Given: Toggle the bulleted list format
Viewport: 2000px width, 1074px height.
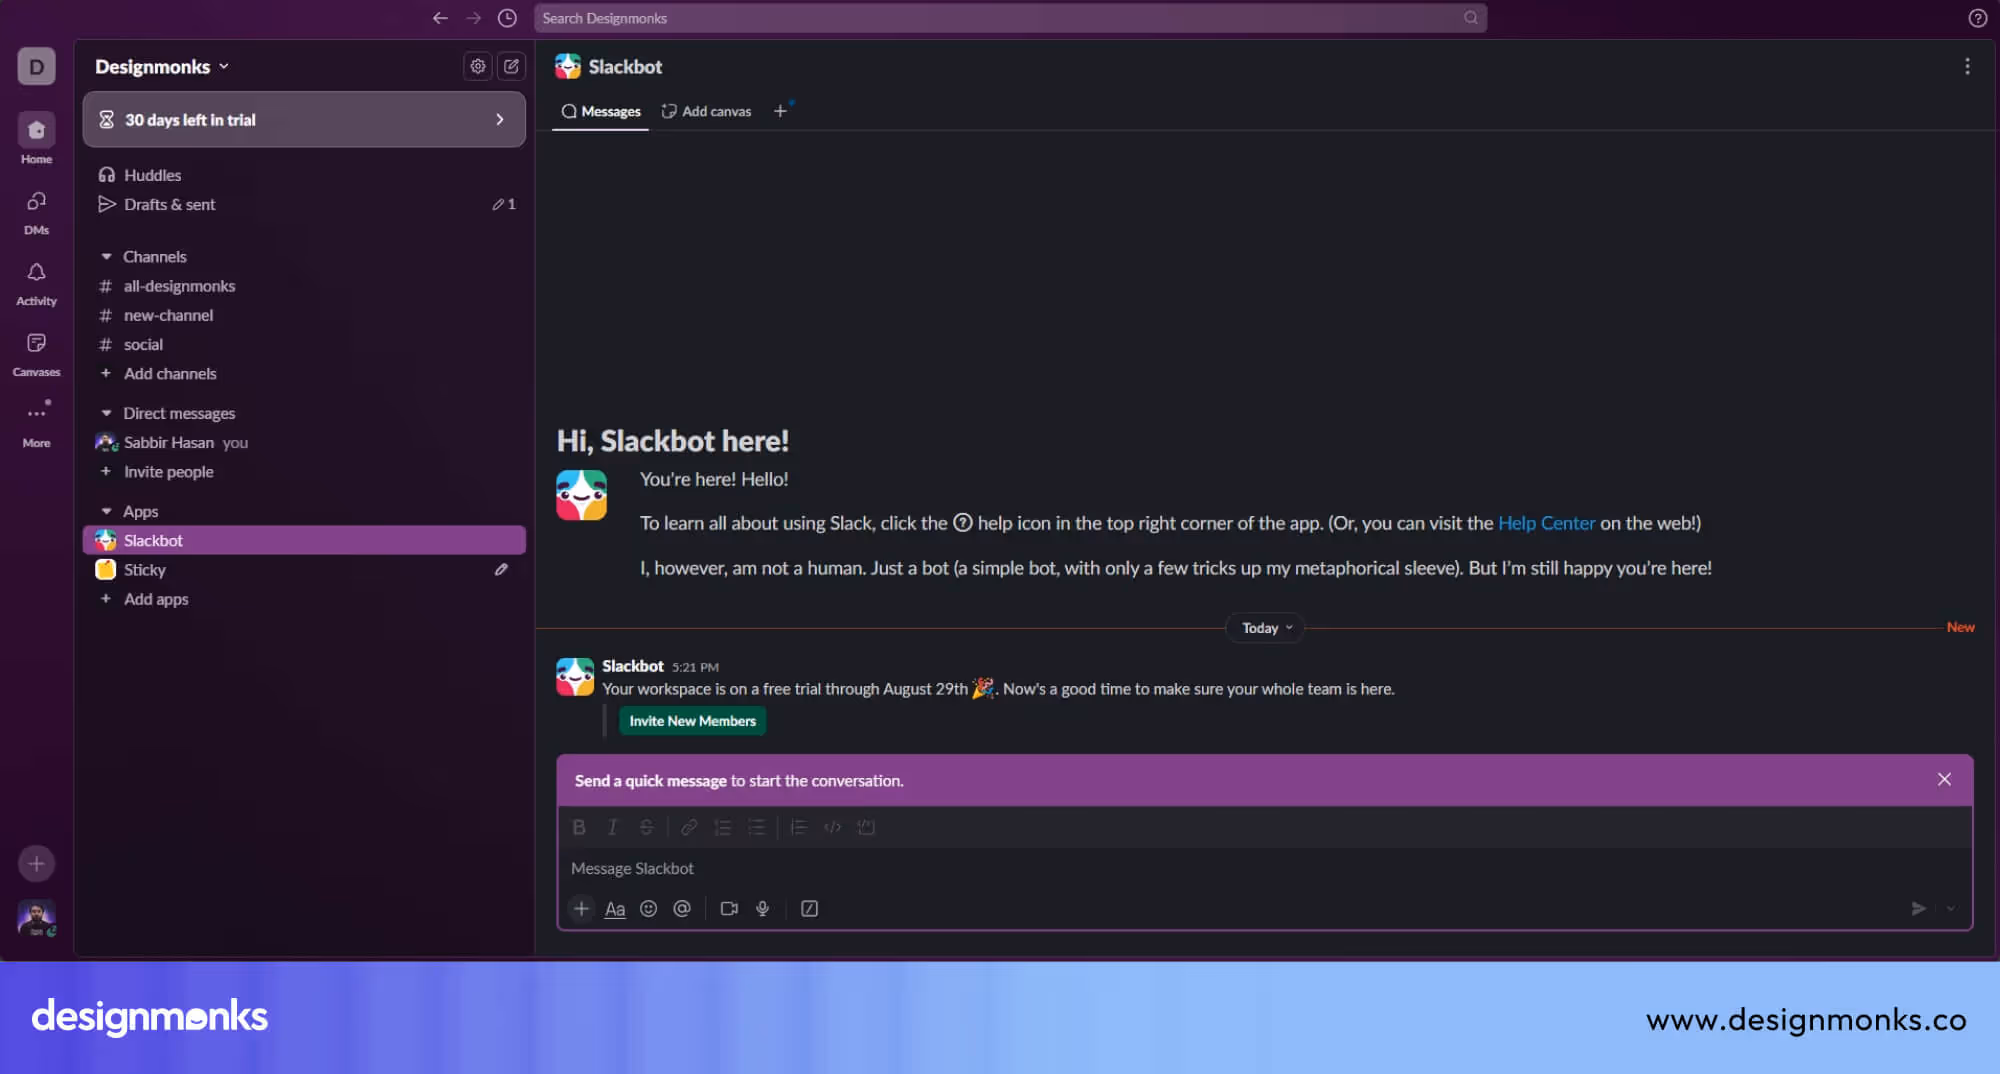Looking at the screenshot, I should coord(757,827).
